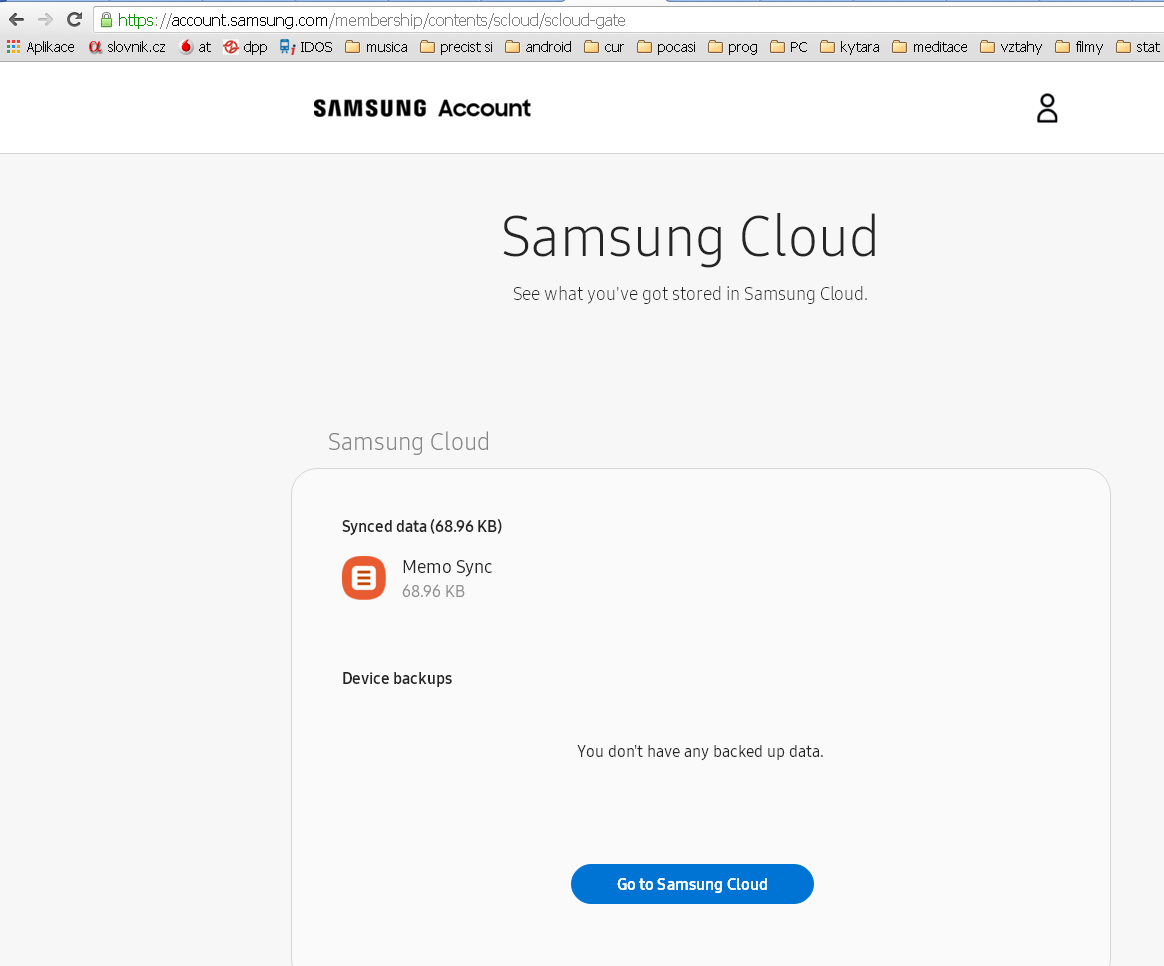Open the vztahy bookmark folder

click(x=1011, y=47)
